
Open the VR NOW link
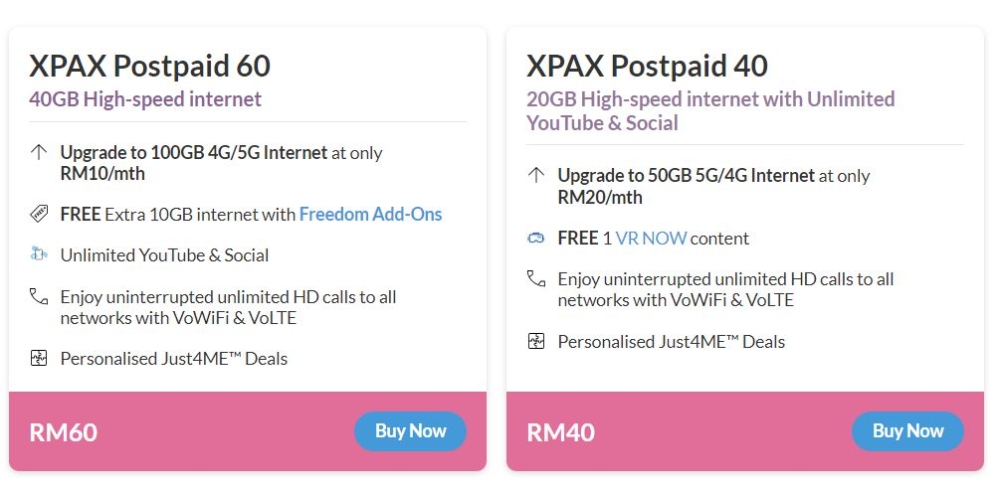coord(651,238)
